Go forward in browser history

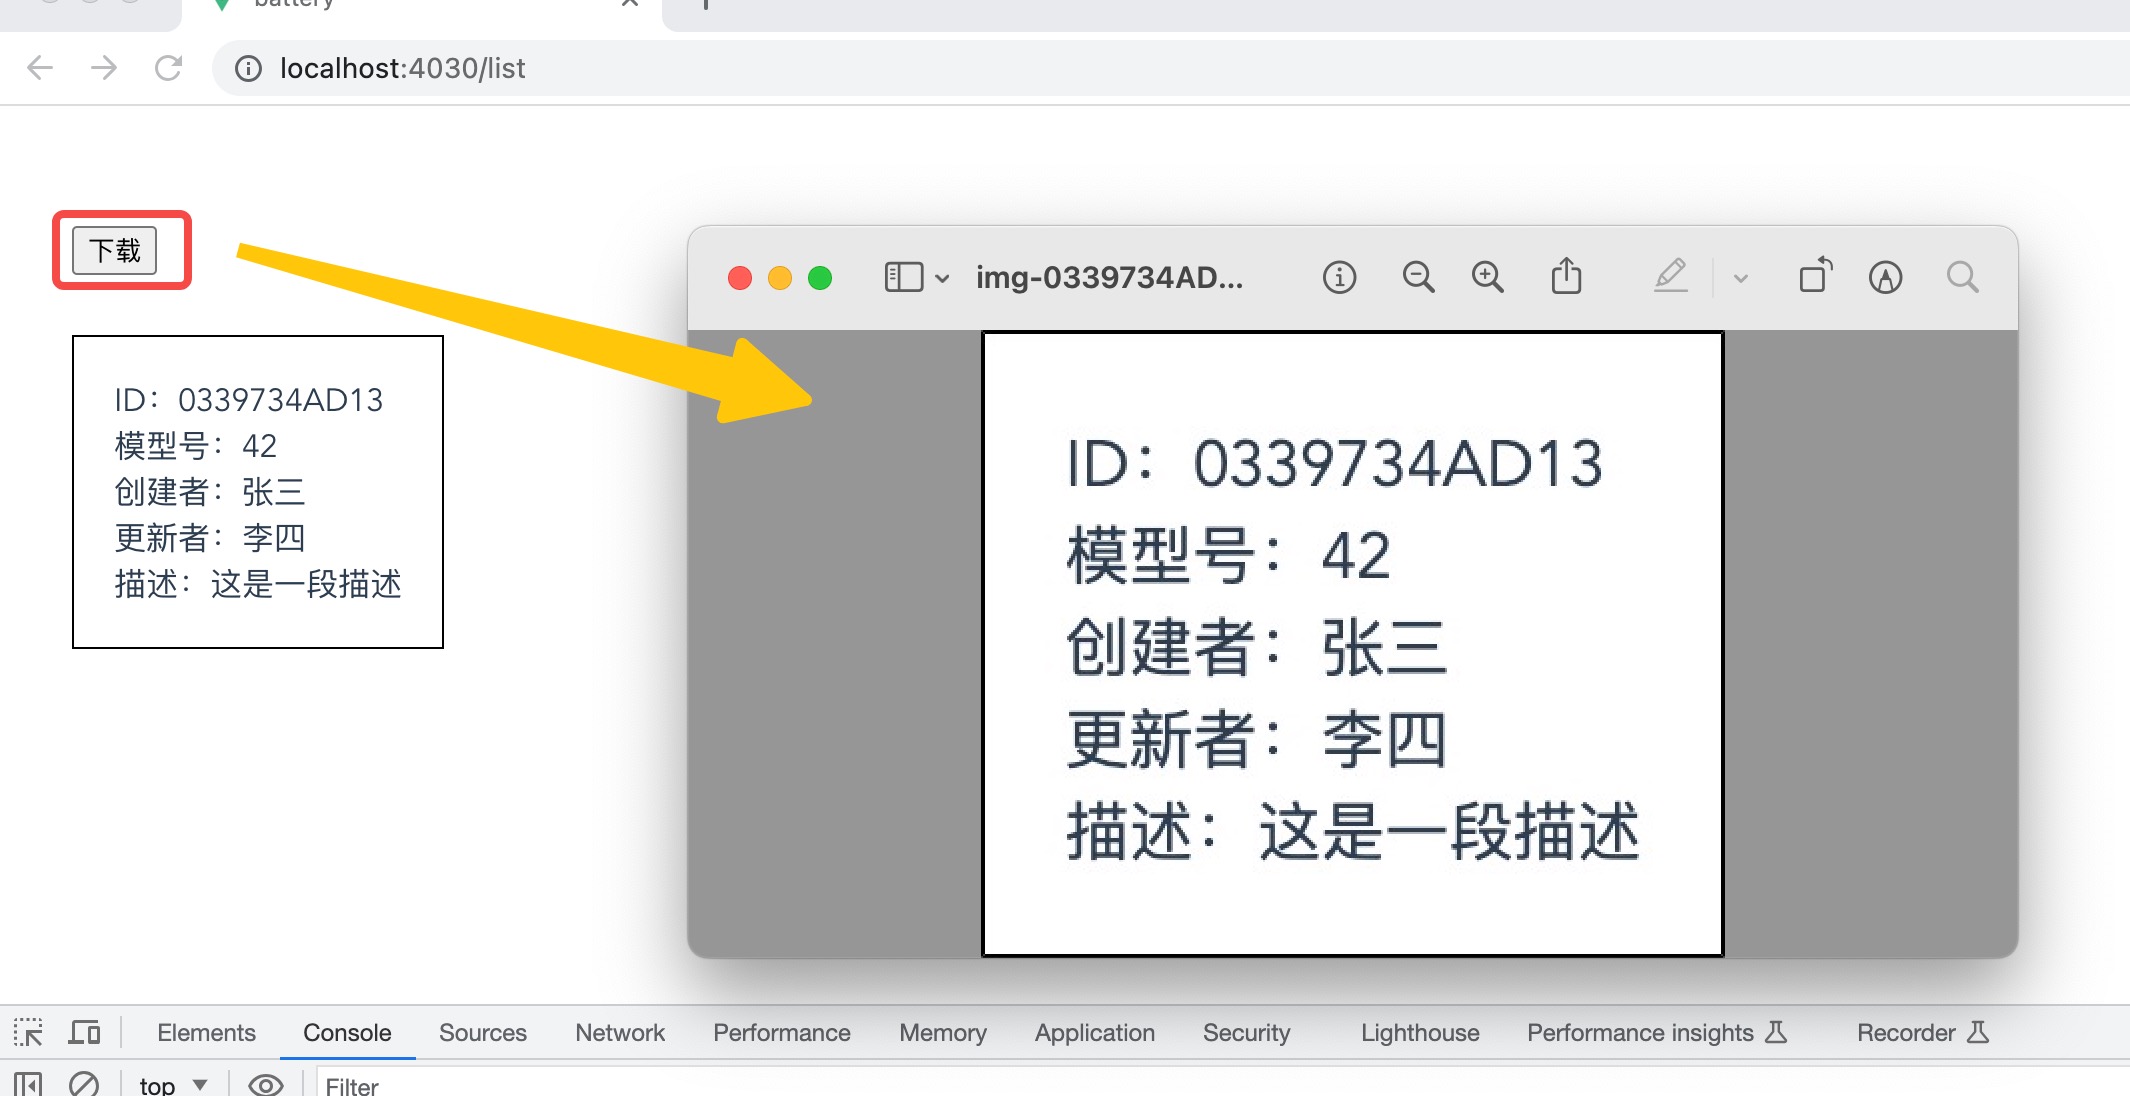tap(104, 68)
